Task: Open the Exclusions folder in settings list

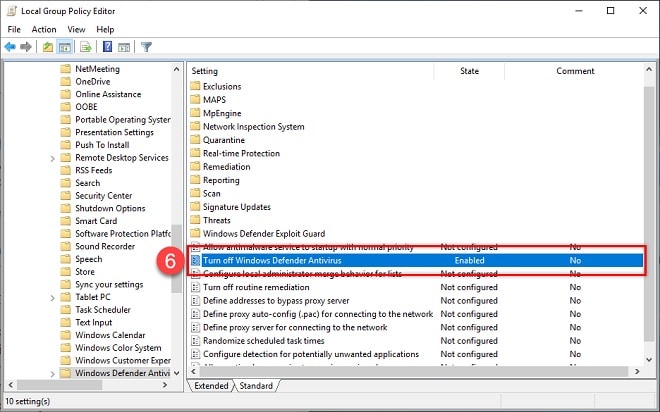Action: (x=222, y=86)
